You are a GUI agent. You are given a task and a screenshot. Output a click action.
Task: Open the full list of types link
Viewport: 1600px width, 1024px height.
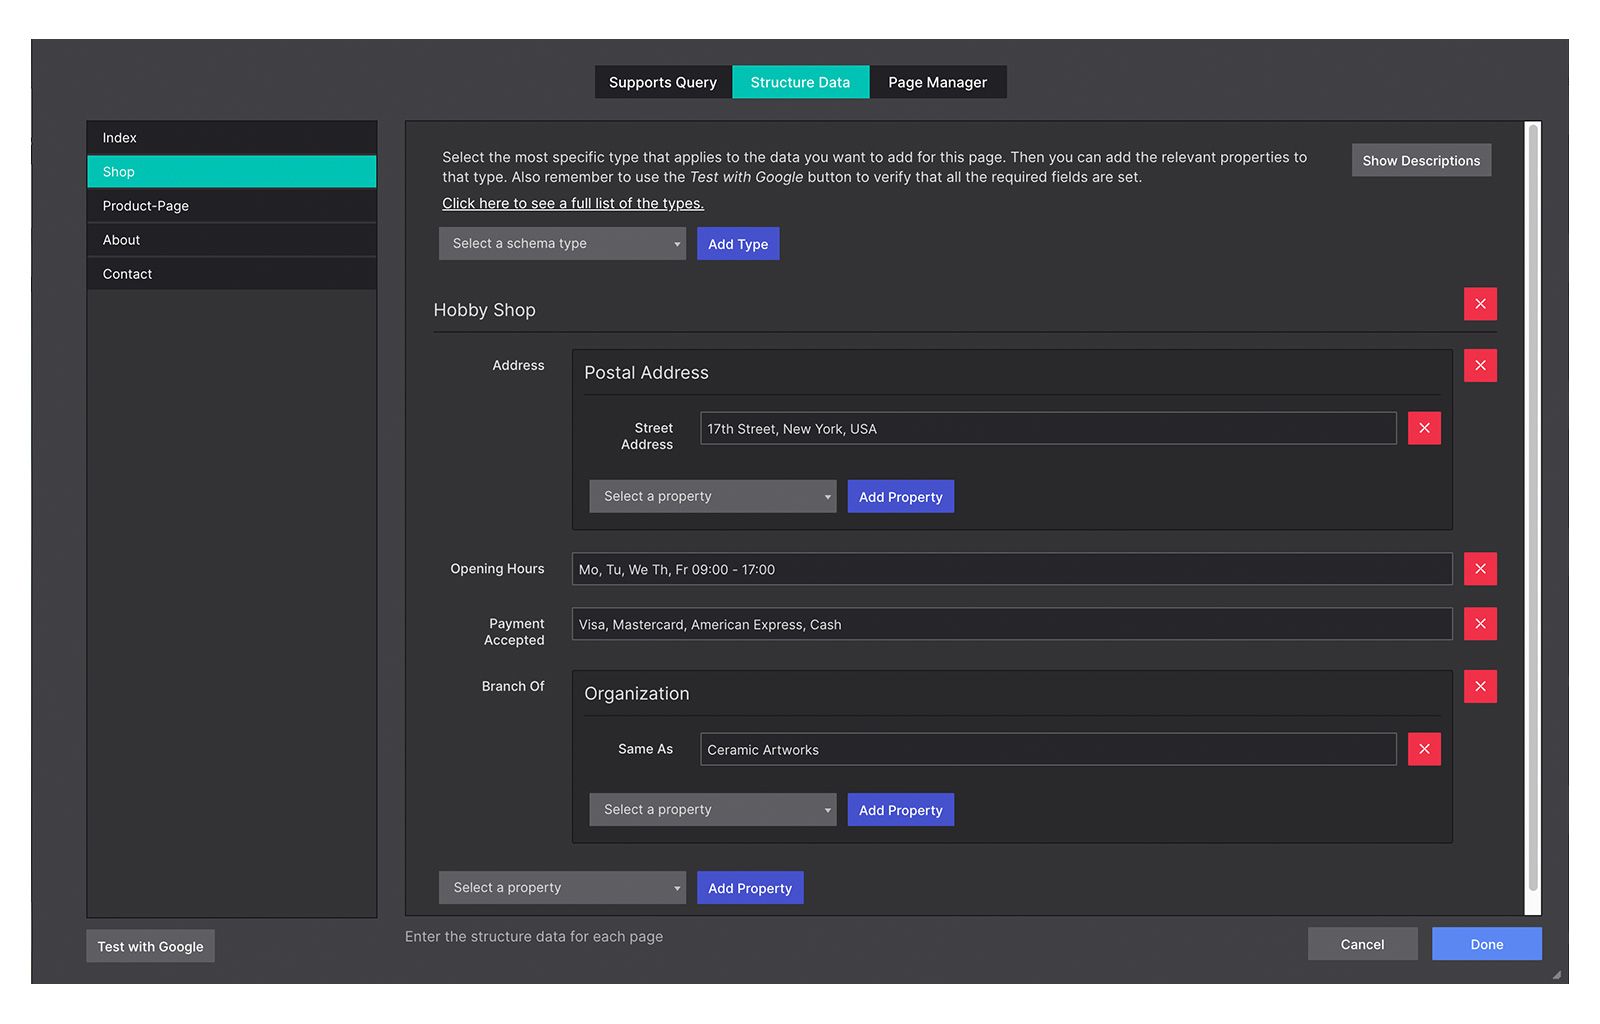coord(573,203)
